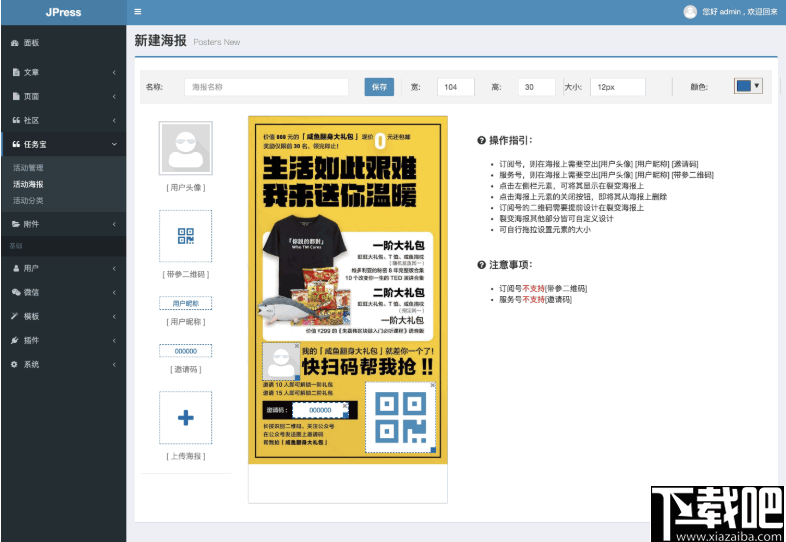Expand the 插件 menu chevron
Screen dimensions: 786x542
point(114,340)
